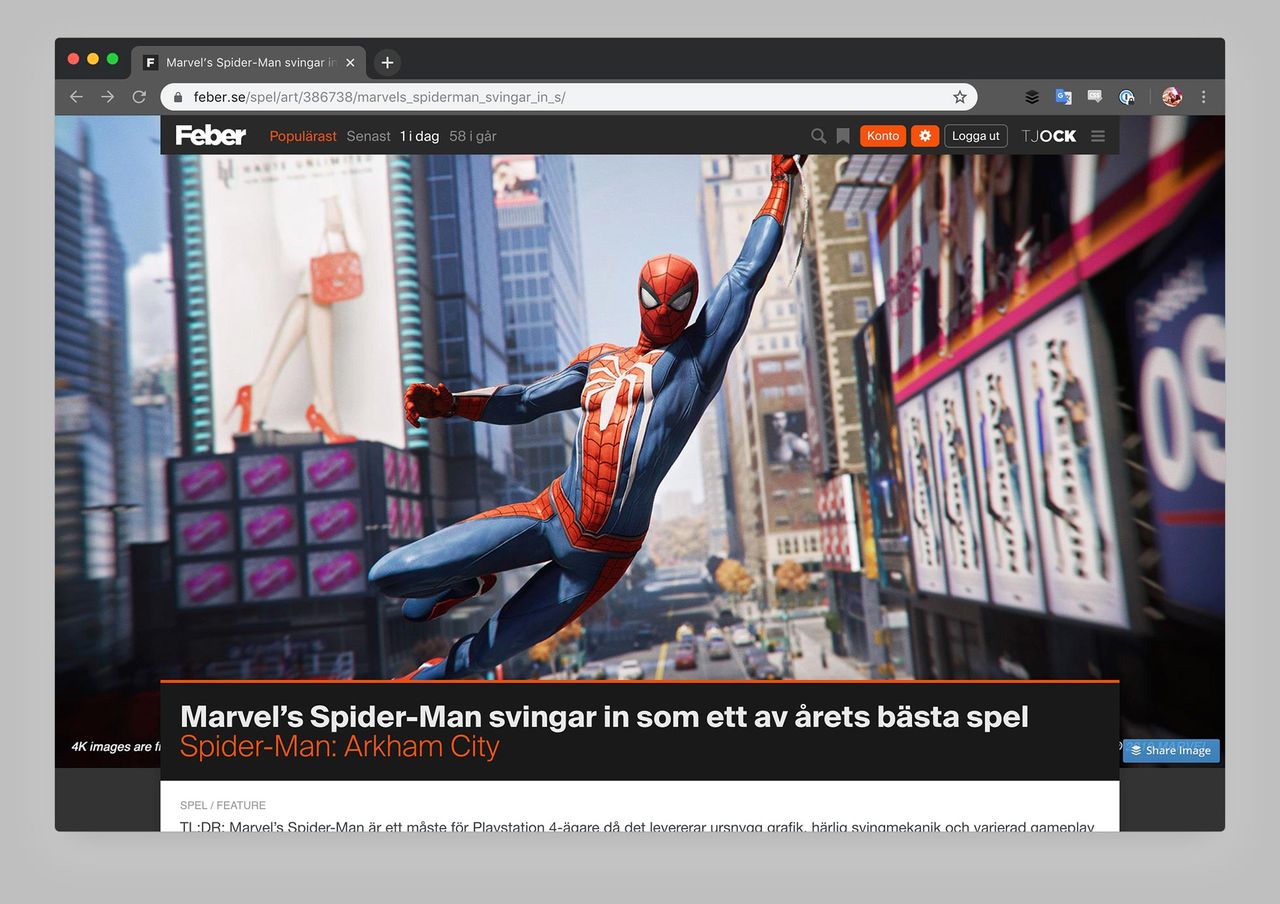Go to the Feber home logo
This screenshot has height=904, width=1280.
(x=211, y=135)
